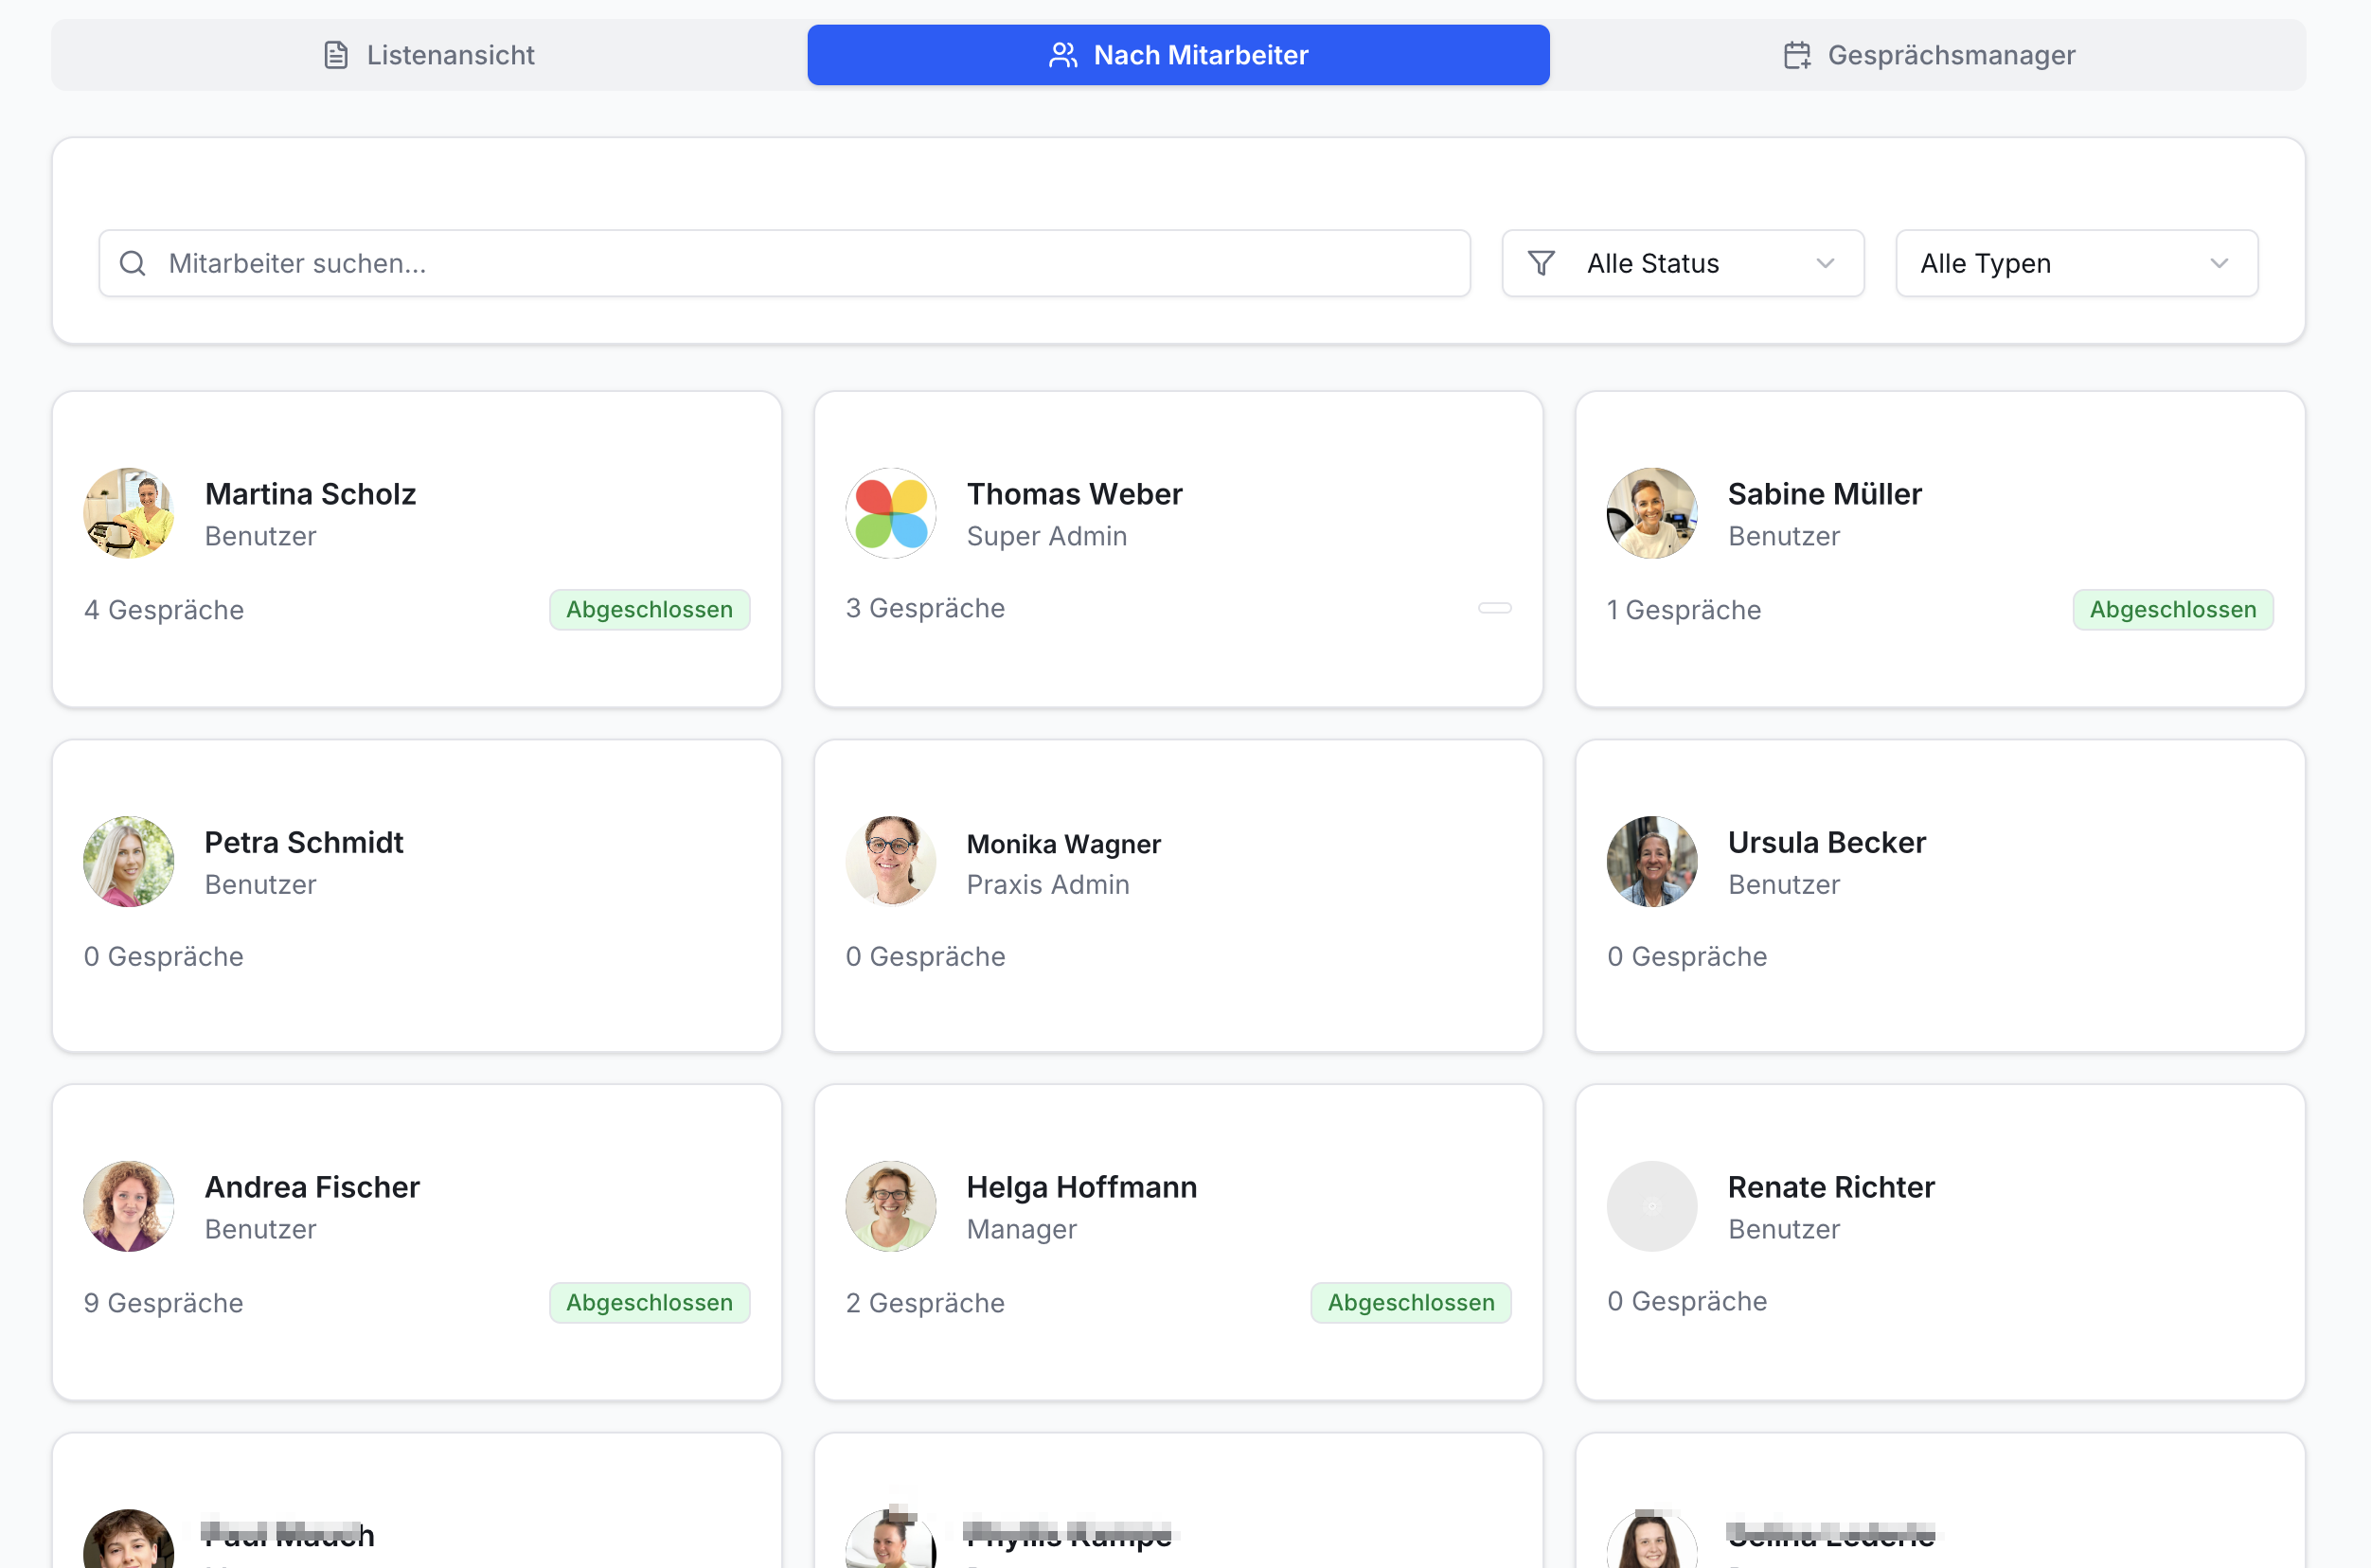This screenshot has height=1568, width=2371.
Task: Focus the Mitarbeiter suchen search field
Action: click(x=784, y=263)
